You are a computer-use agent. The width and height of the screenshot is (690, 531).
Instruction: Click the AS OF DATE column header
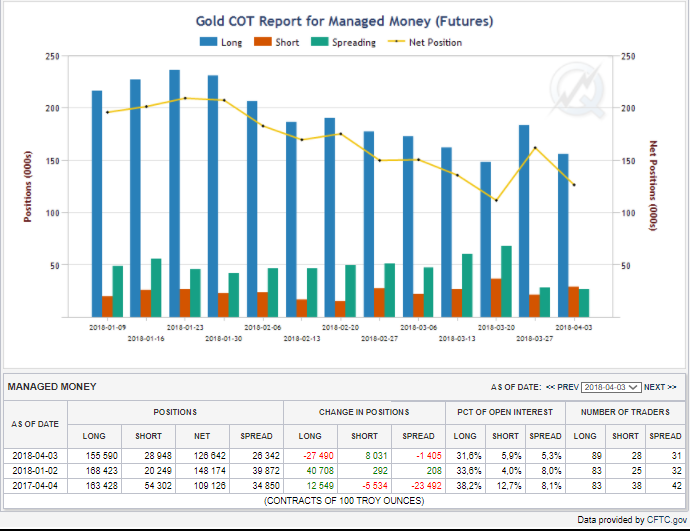pos(35,424)
